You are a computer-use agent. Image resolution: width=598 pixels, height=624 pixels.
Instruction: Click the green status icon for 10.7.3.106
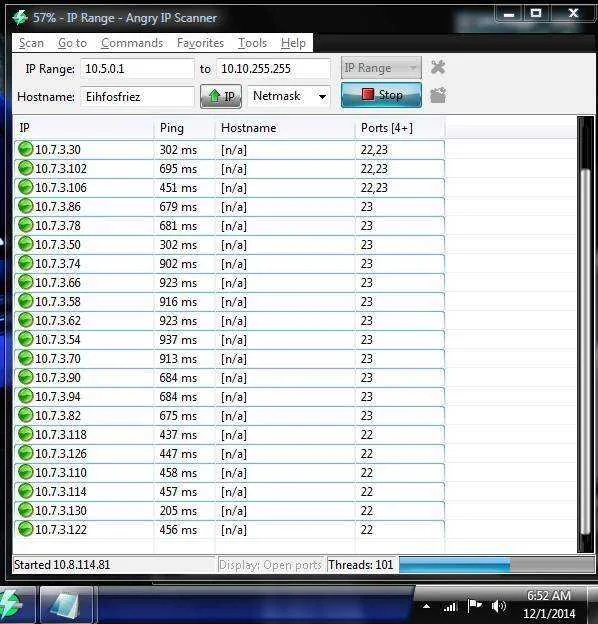[x=25, y=187]
